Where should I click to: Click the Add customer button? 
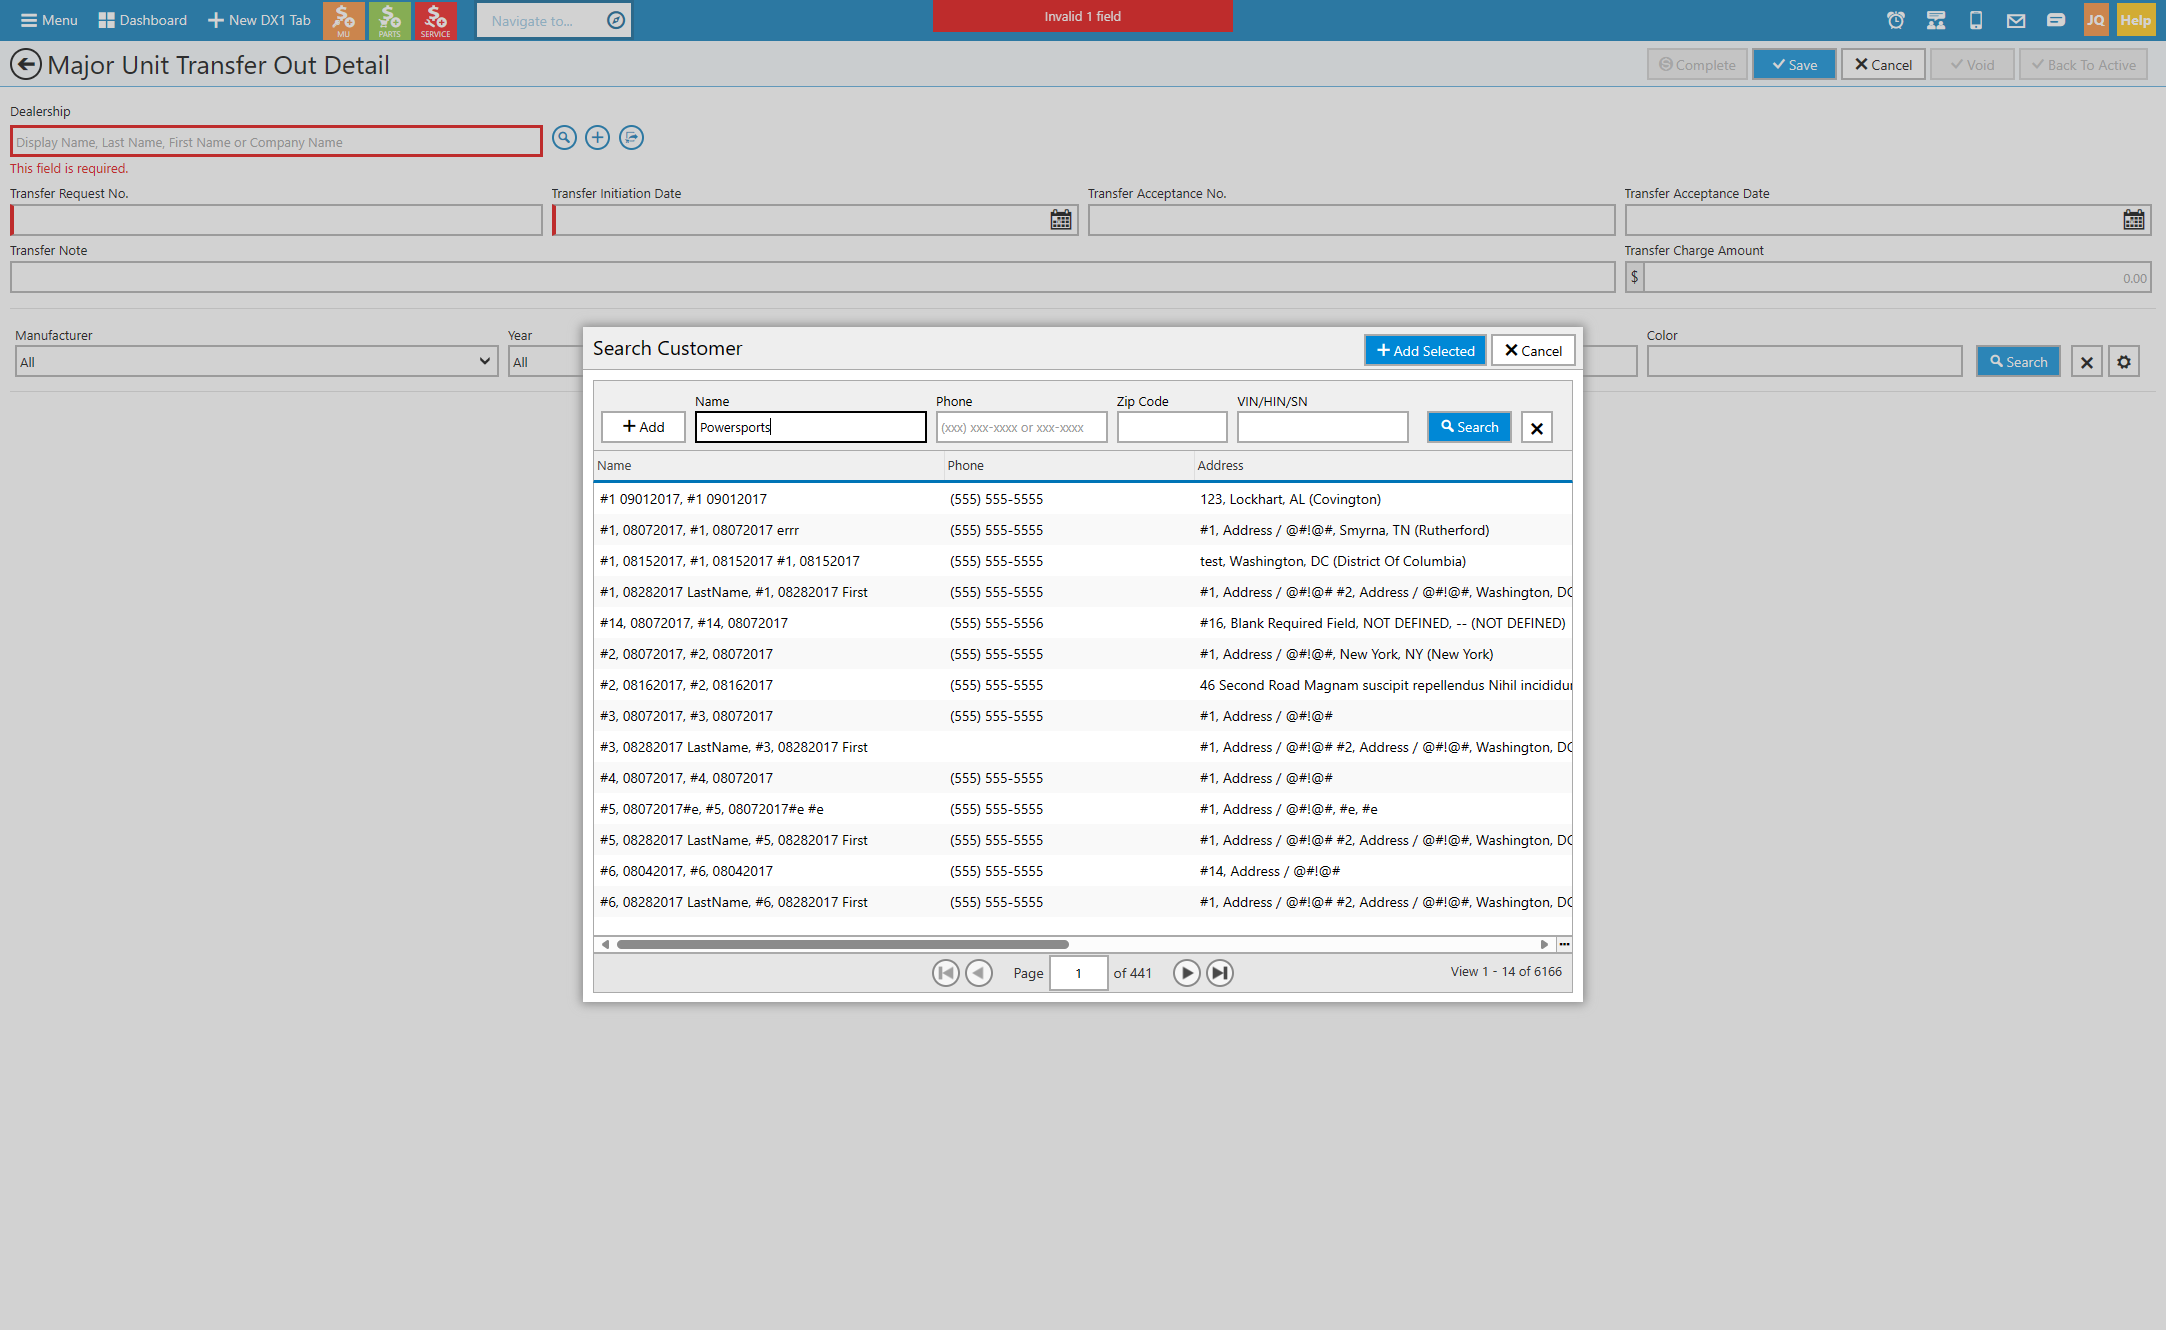coord(643,427)
